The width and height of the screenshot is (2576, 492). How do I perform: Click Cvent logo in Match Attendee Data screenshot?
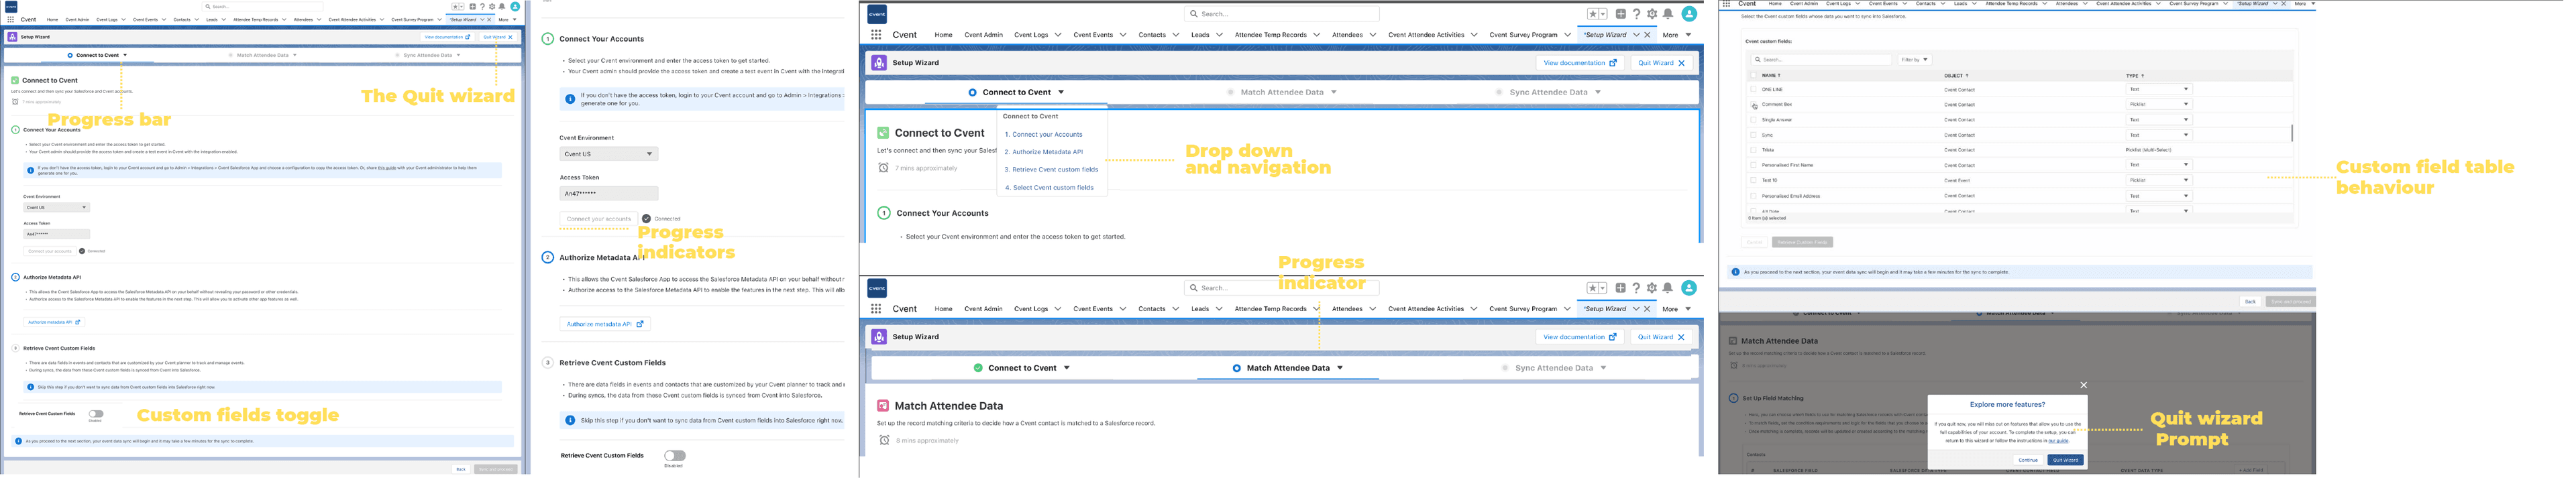tap(877, 288)
